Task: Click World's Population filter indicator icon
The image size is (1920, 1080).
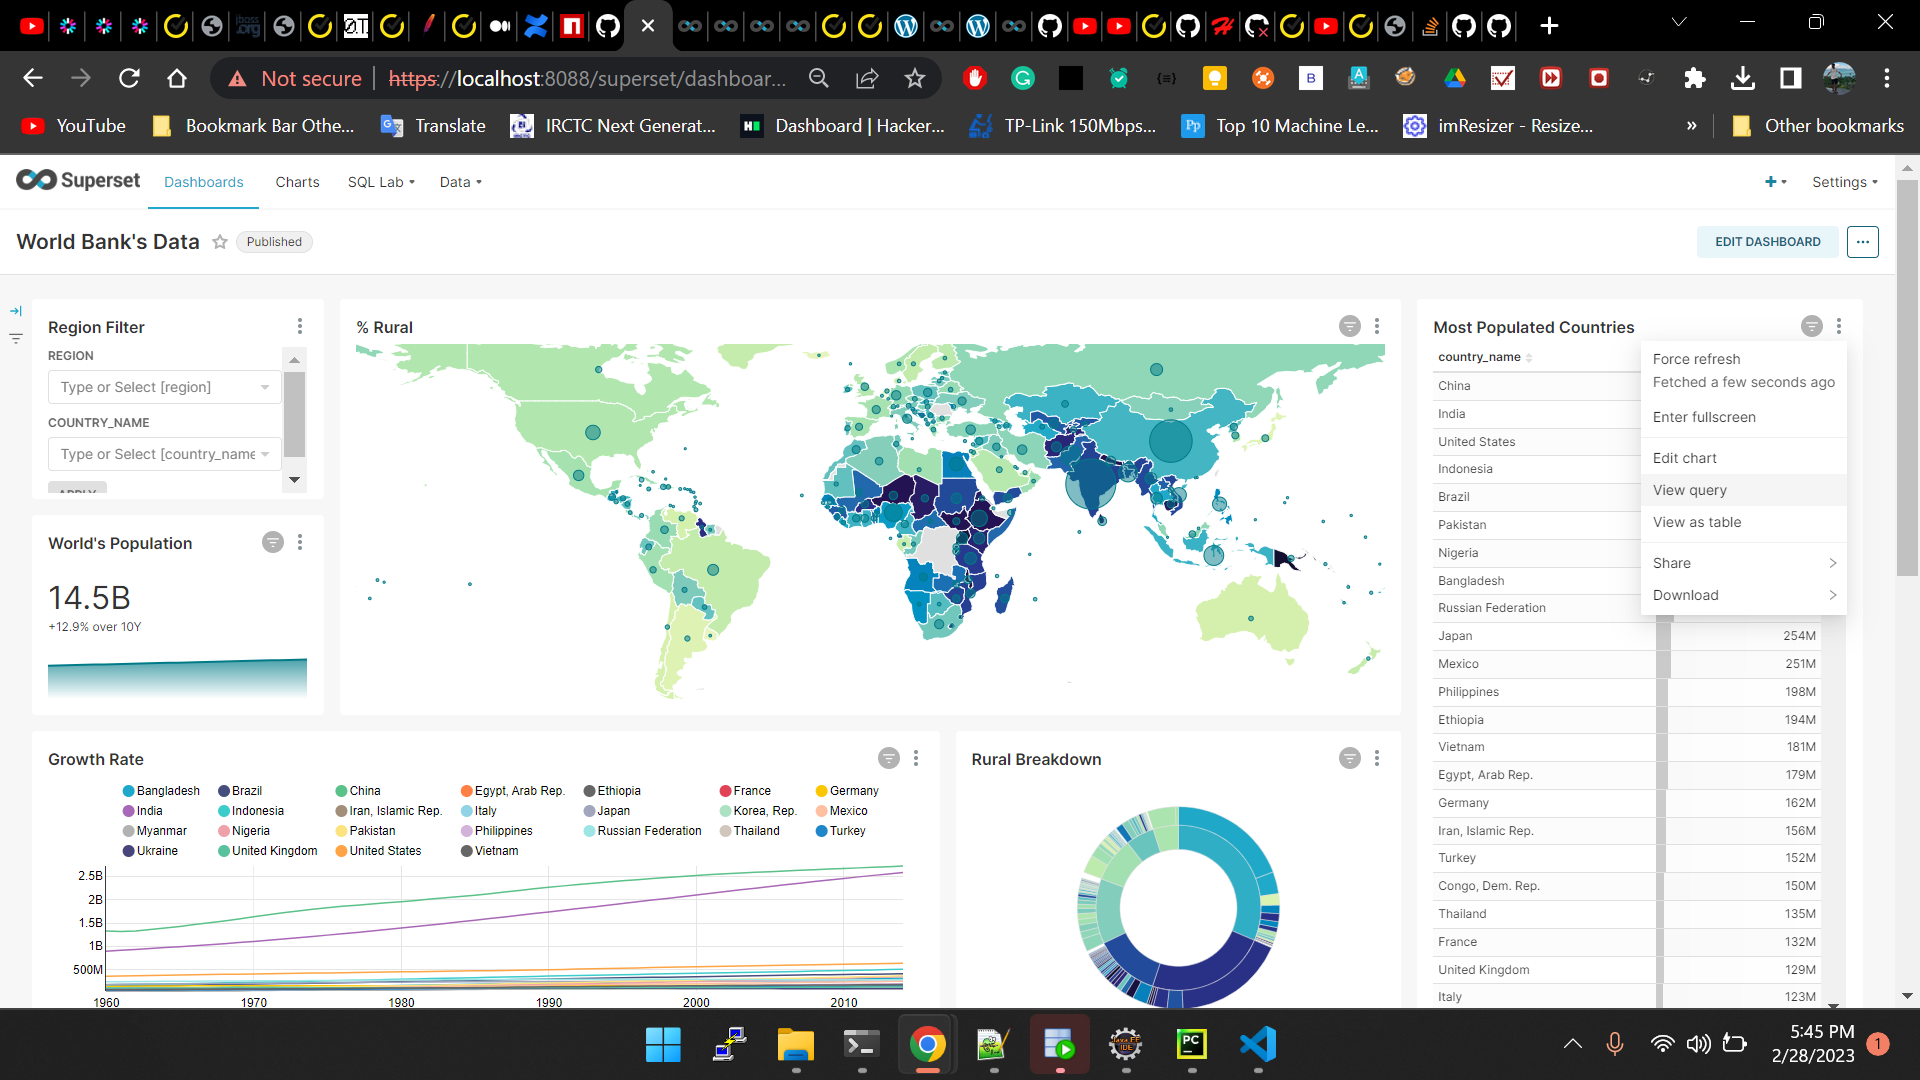Action: point(272,543)
